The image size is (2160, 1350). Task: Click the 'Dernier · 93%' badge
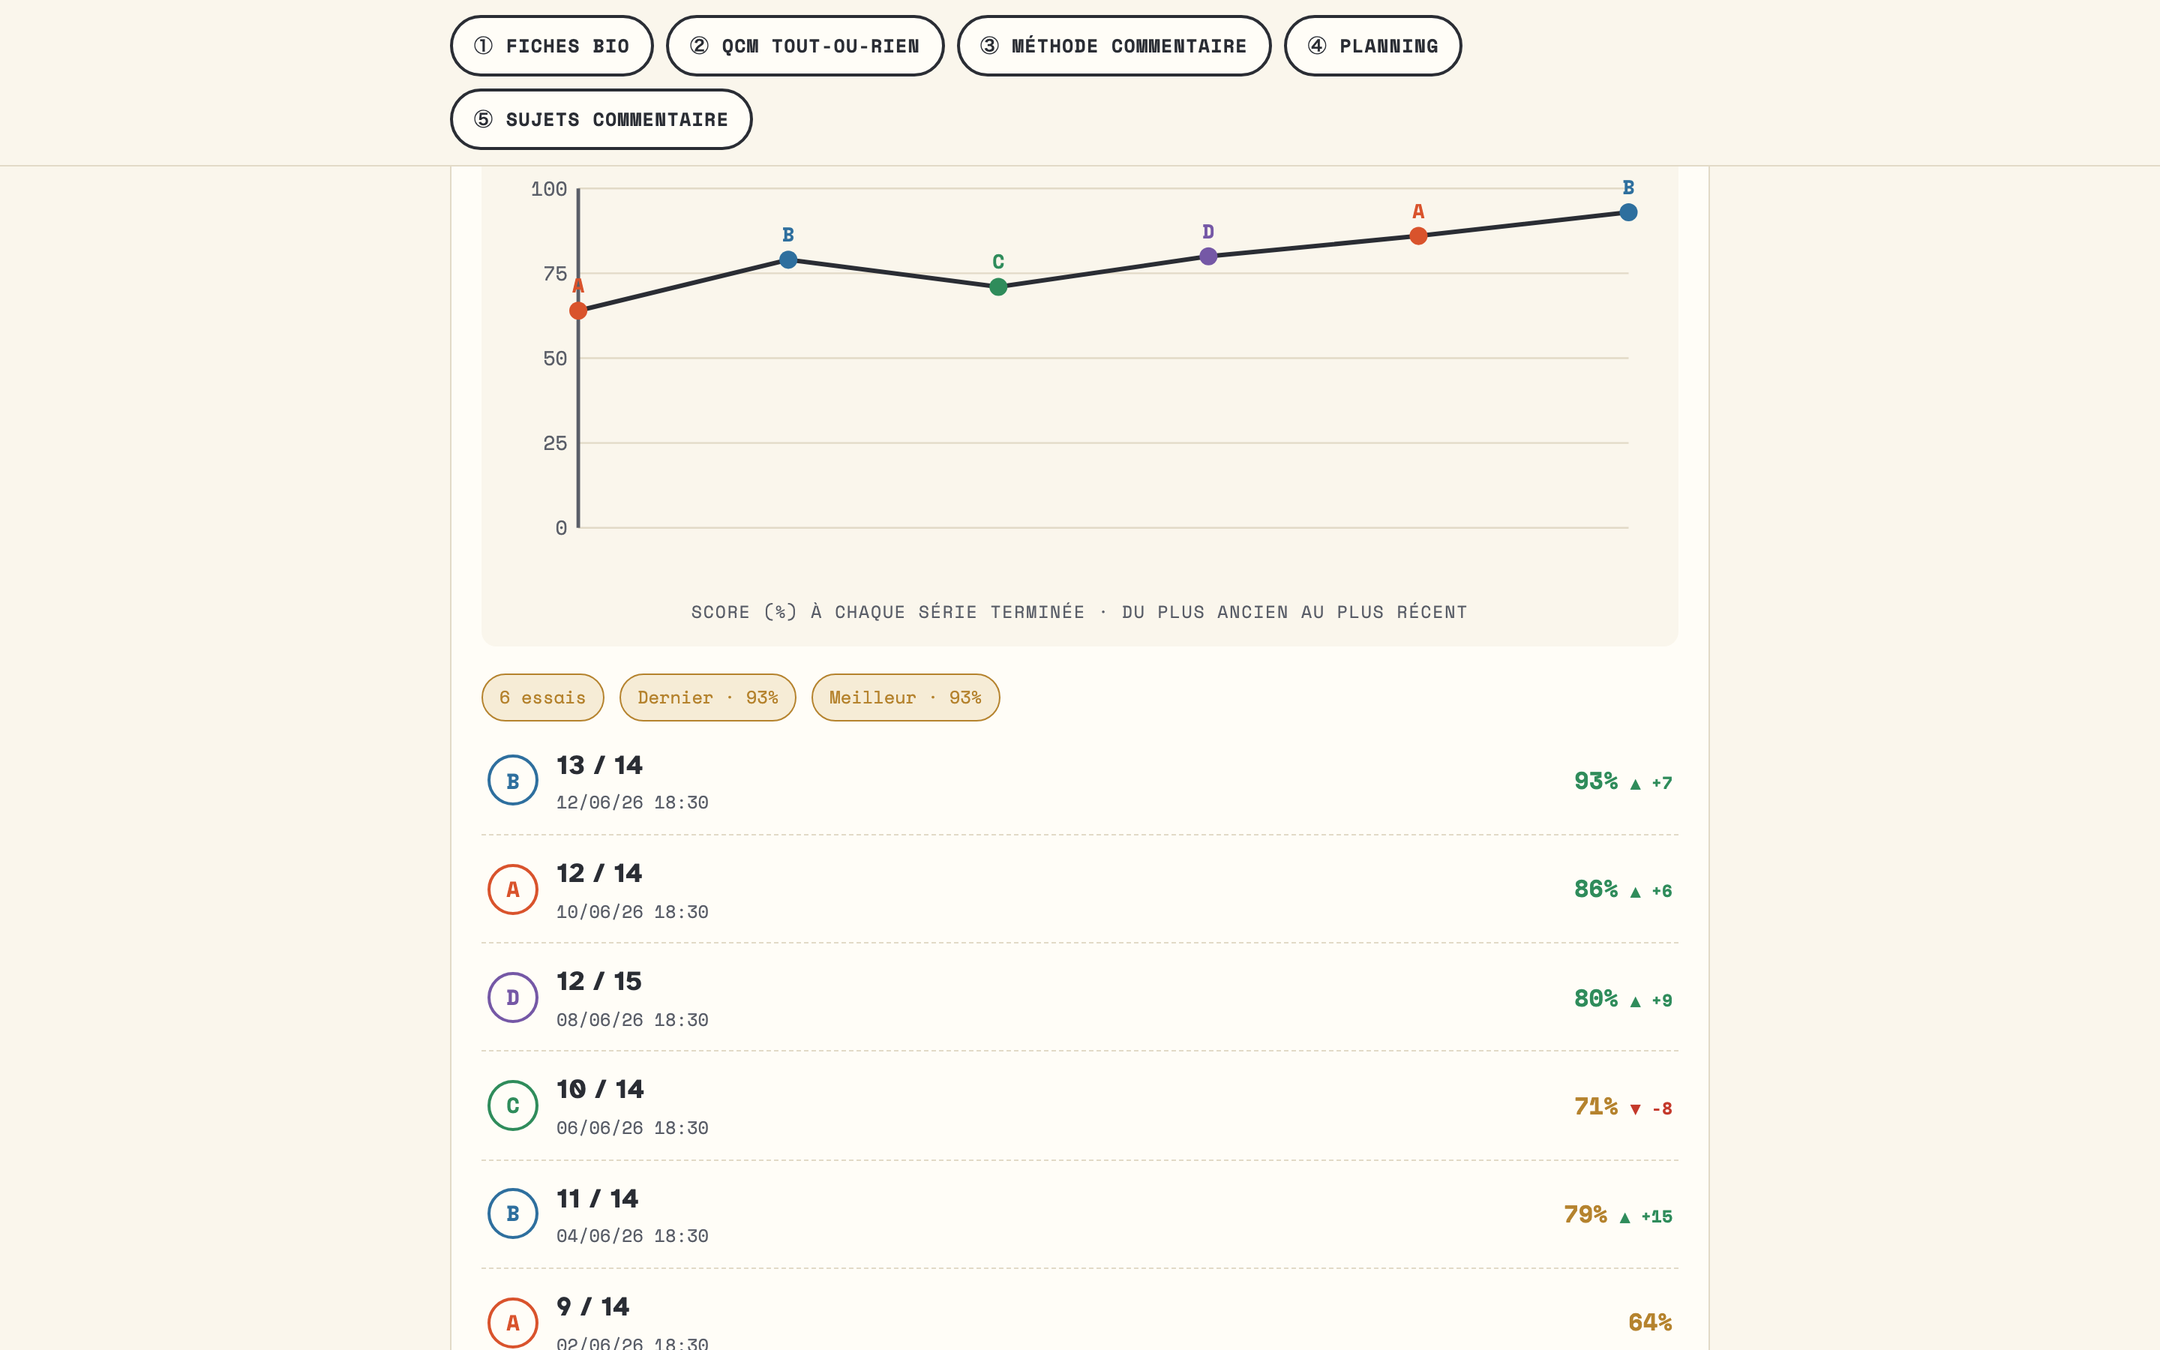[x=708, y=698]
